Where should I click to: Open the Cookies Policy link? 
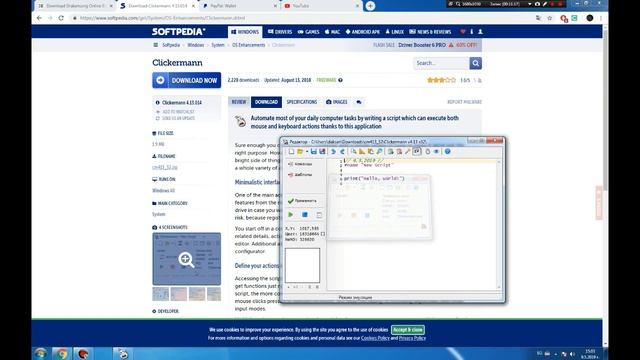[375, 338]
